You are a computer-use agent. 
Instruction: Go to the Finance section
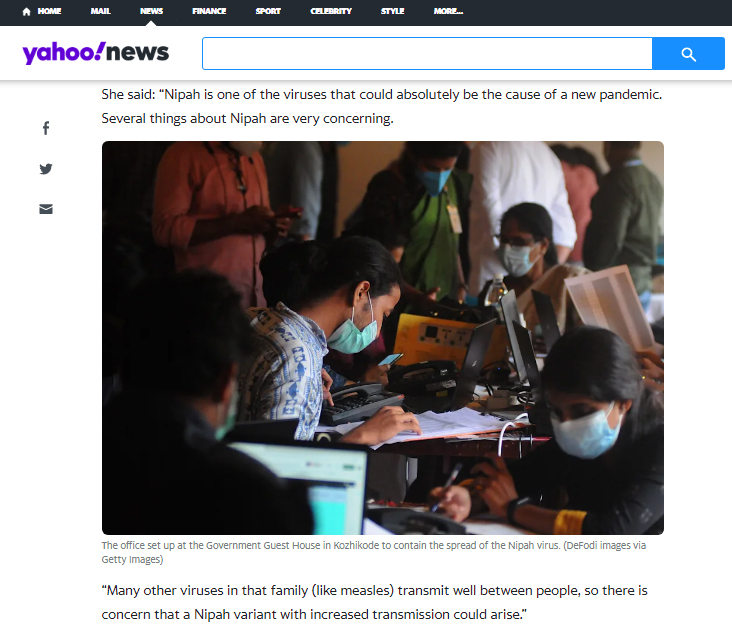(209, 11)
